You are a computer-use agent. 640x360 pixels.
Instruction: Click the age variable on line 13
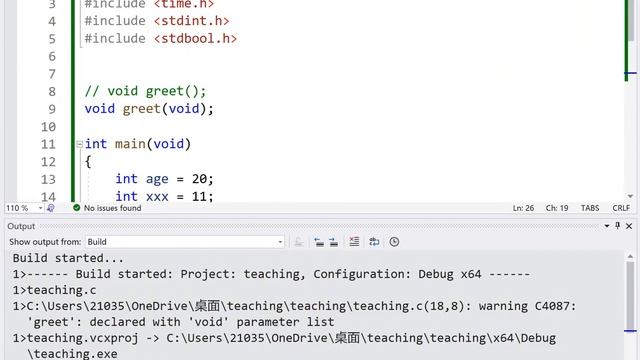click(x=157, y=179)
